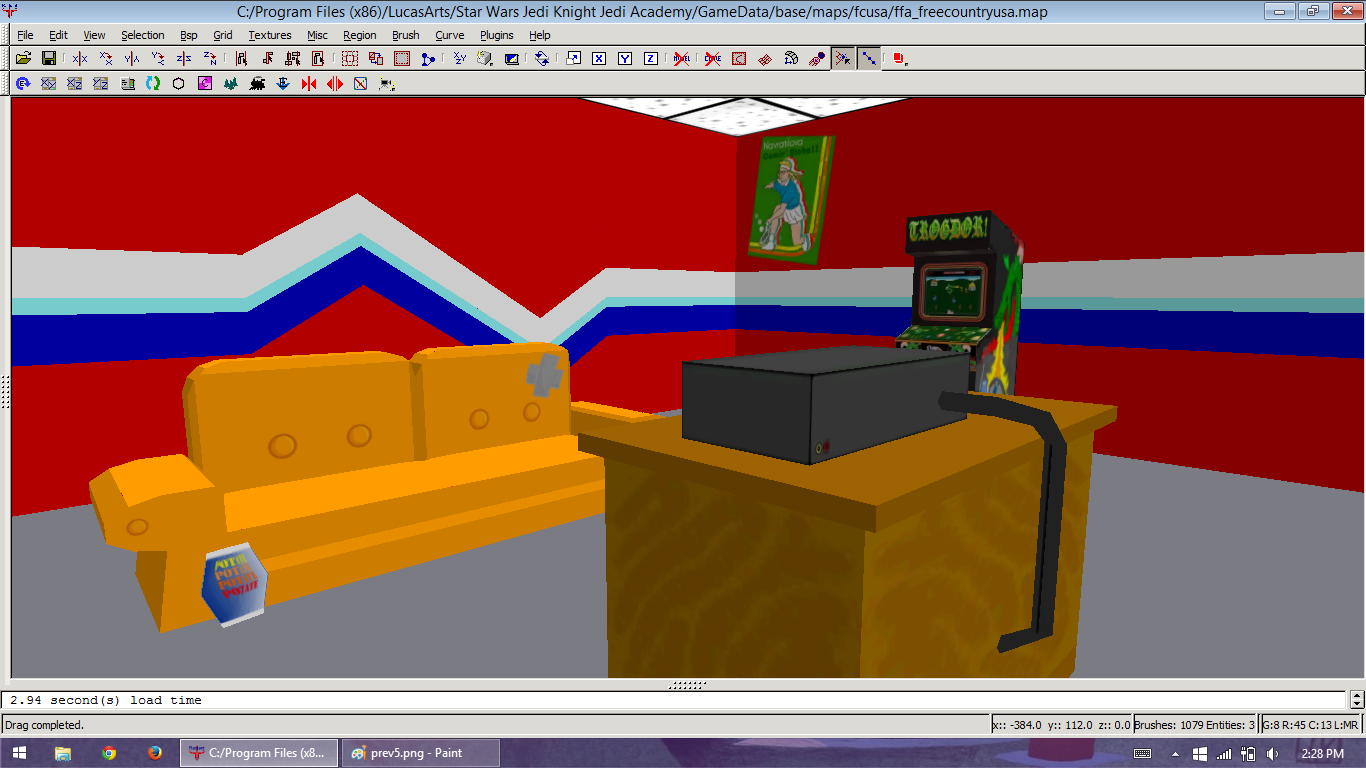The width and height of the screenshot is (1366, 768).
Task: Toggle patch welding mode
Action: [843, 59]
